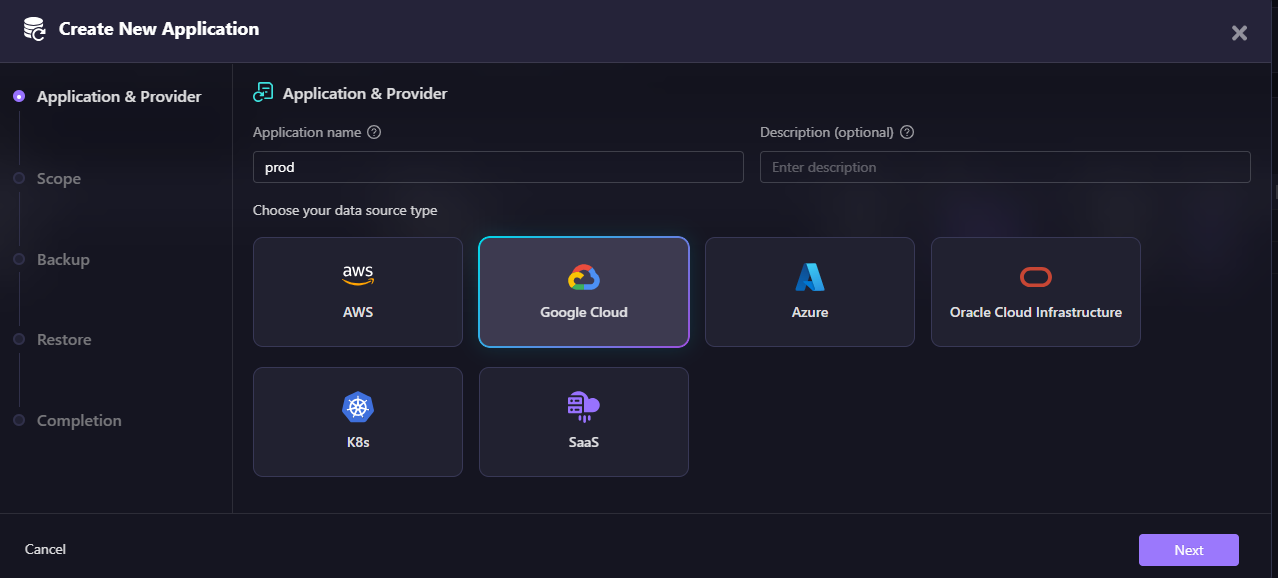Select the Google Cloud card label

tap(584, 312)
